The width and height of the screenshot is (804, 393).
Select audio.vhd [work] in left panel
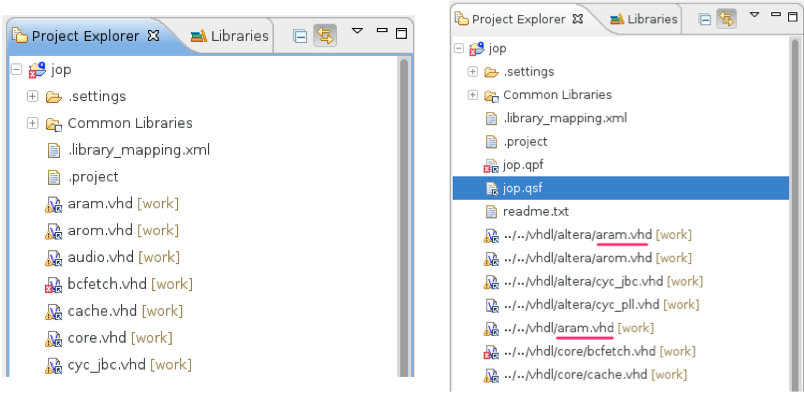click(124, 257)
